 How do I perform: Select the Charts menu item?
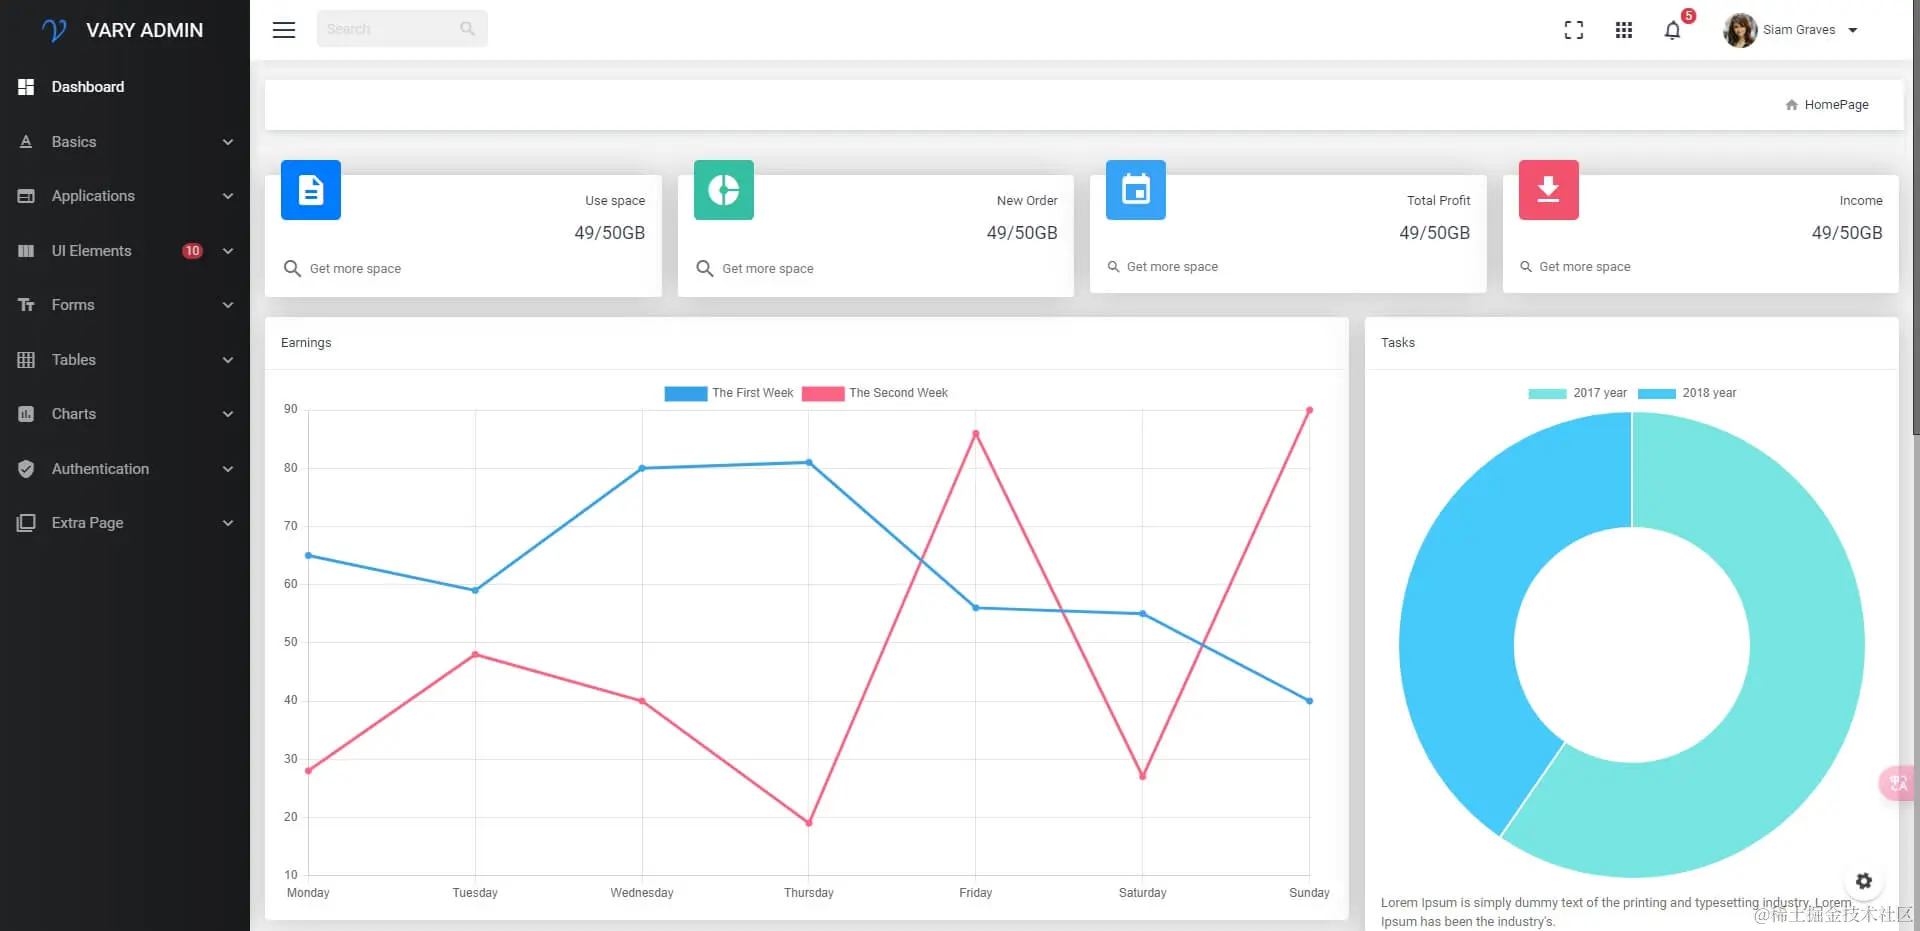[x=125, y=414]
